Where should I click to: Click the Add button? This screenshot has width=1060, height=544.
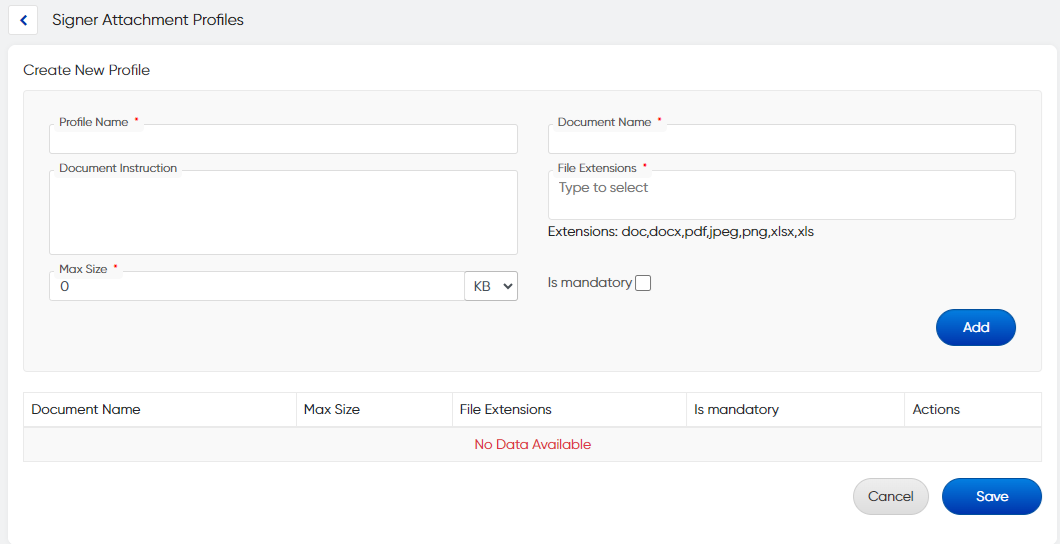(x=975, y=327)
